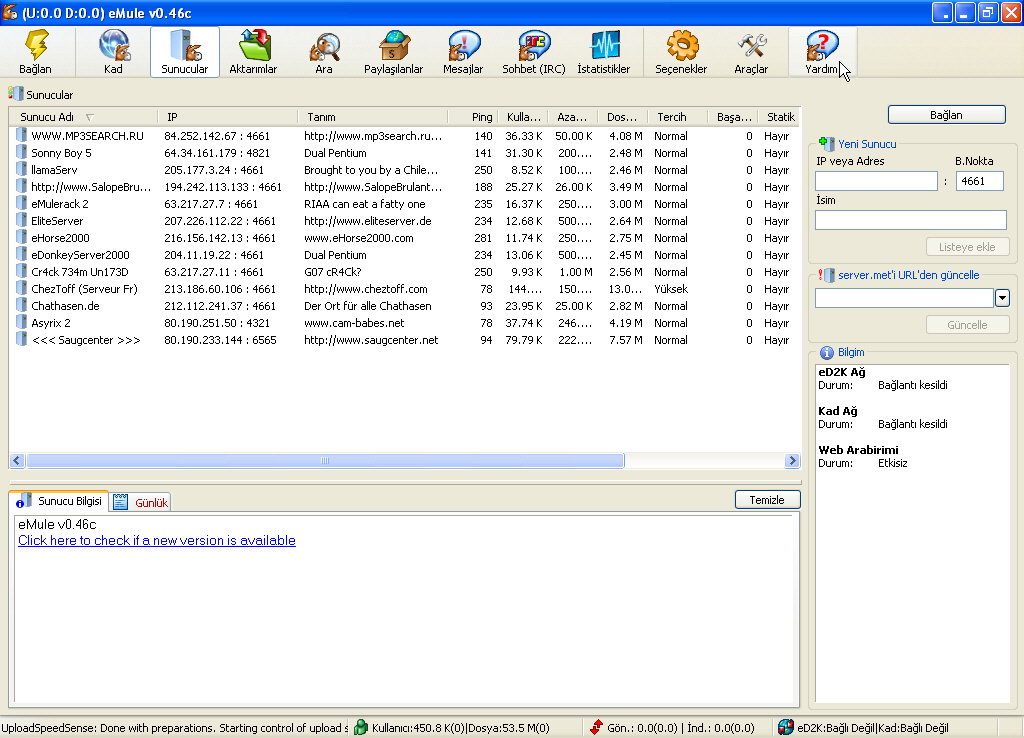Switch to the Sunucu Bilgisi tab
Viewport: 1024px width, 738px height.
pyautogui.click(x=60, y=501)
